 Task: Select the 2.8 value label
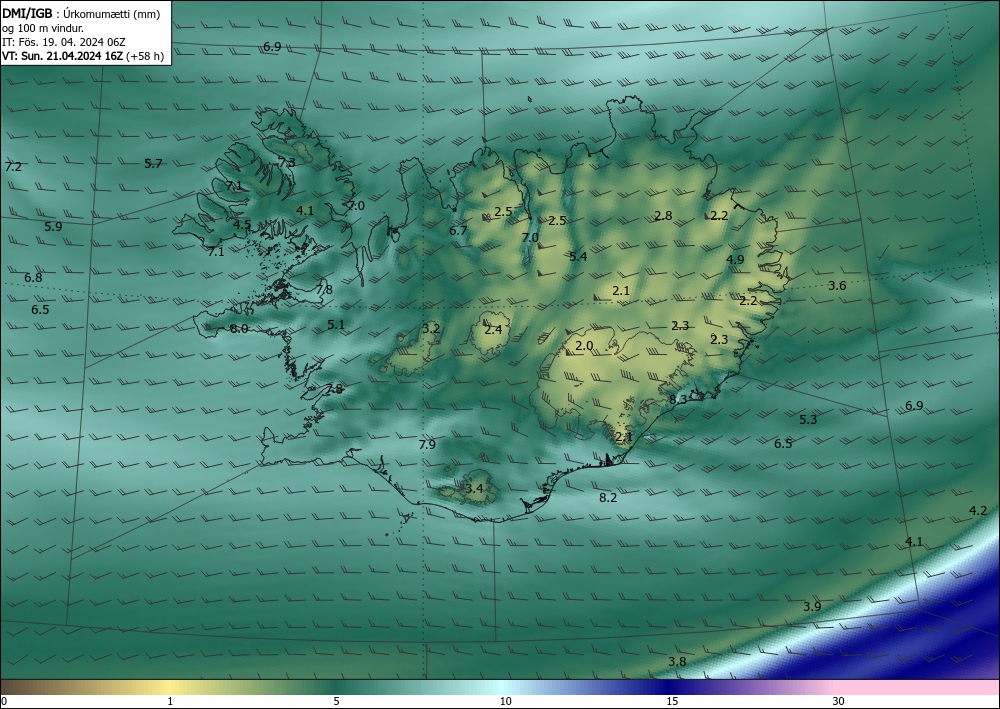tap(663, 216)
